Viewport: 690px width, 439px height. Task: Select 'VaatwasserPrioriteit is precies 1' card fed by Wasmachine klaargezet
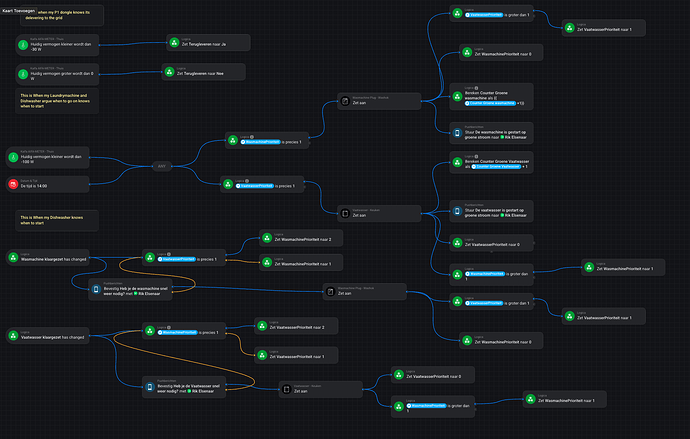[x=184, y=257]
